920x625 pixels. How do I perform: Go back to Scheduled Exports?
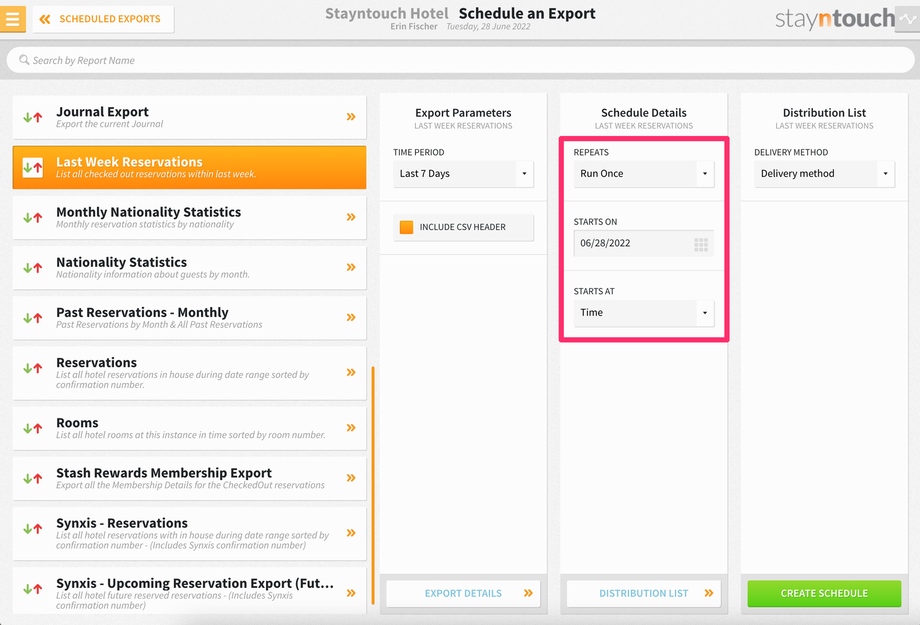[103, 19]
